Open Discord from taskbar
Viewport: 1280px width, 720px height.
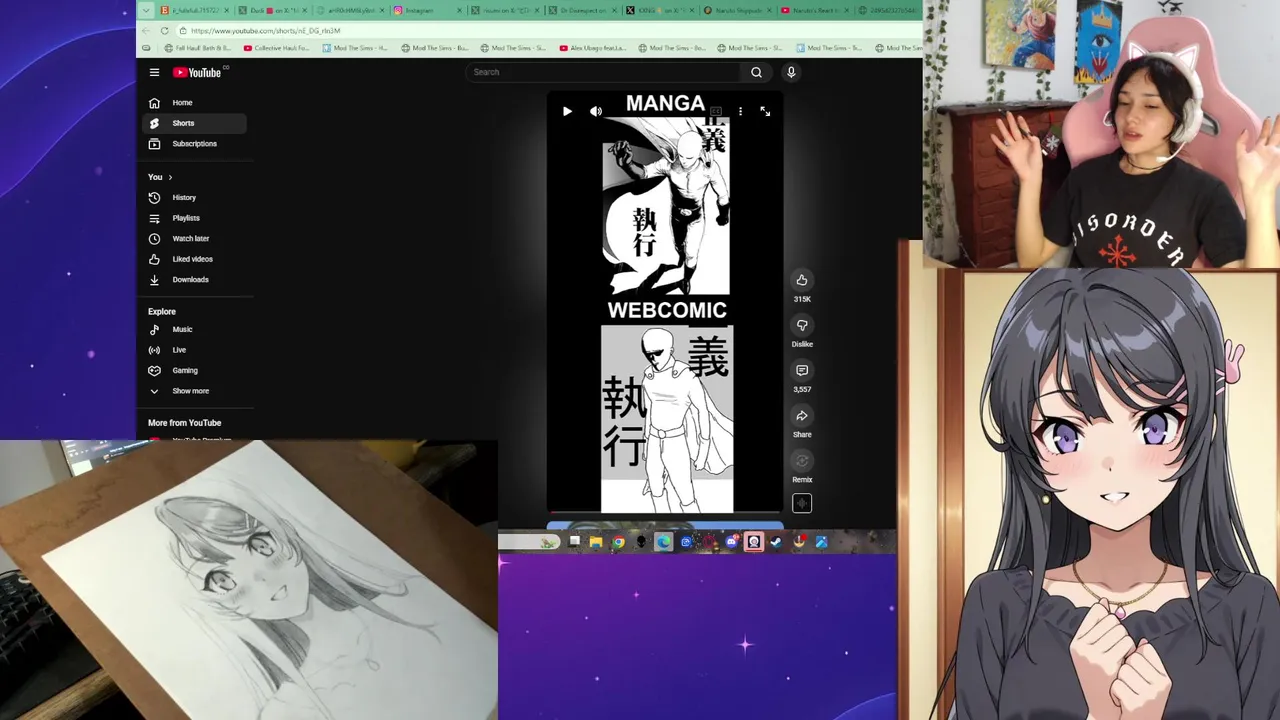point(731,542)
